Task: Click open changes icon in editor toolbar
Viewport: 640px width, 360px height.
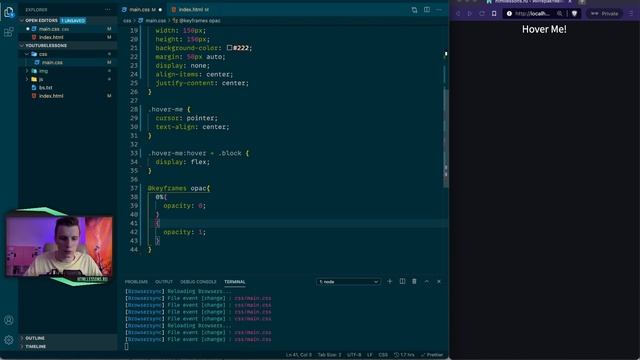Action: pos(414,10)
